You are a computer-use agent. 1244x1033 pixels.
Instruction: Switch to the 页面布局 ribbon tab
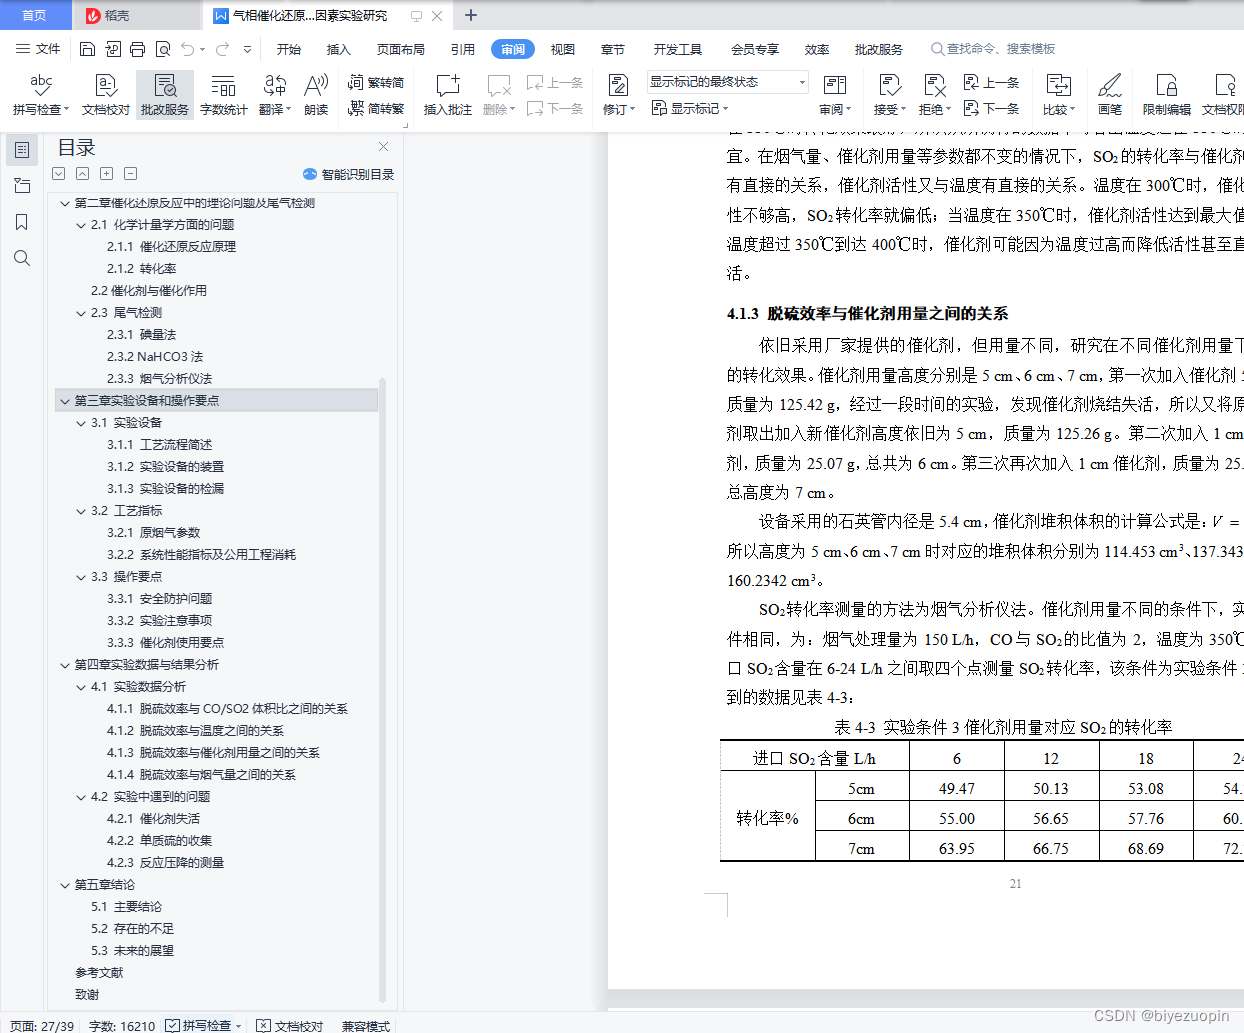pyautogui.click(x=400, y=49)
